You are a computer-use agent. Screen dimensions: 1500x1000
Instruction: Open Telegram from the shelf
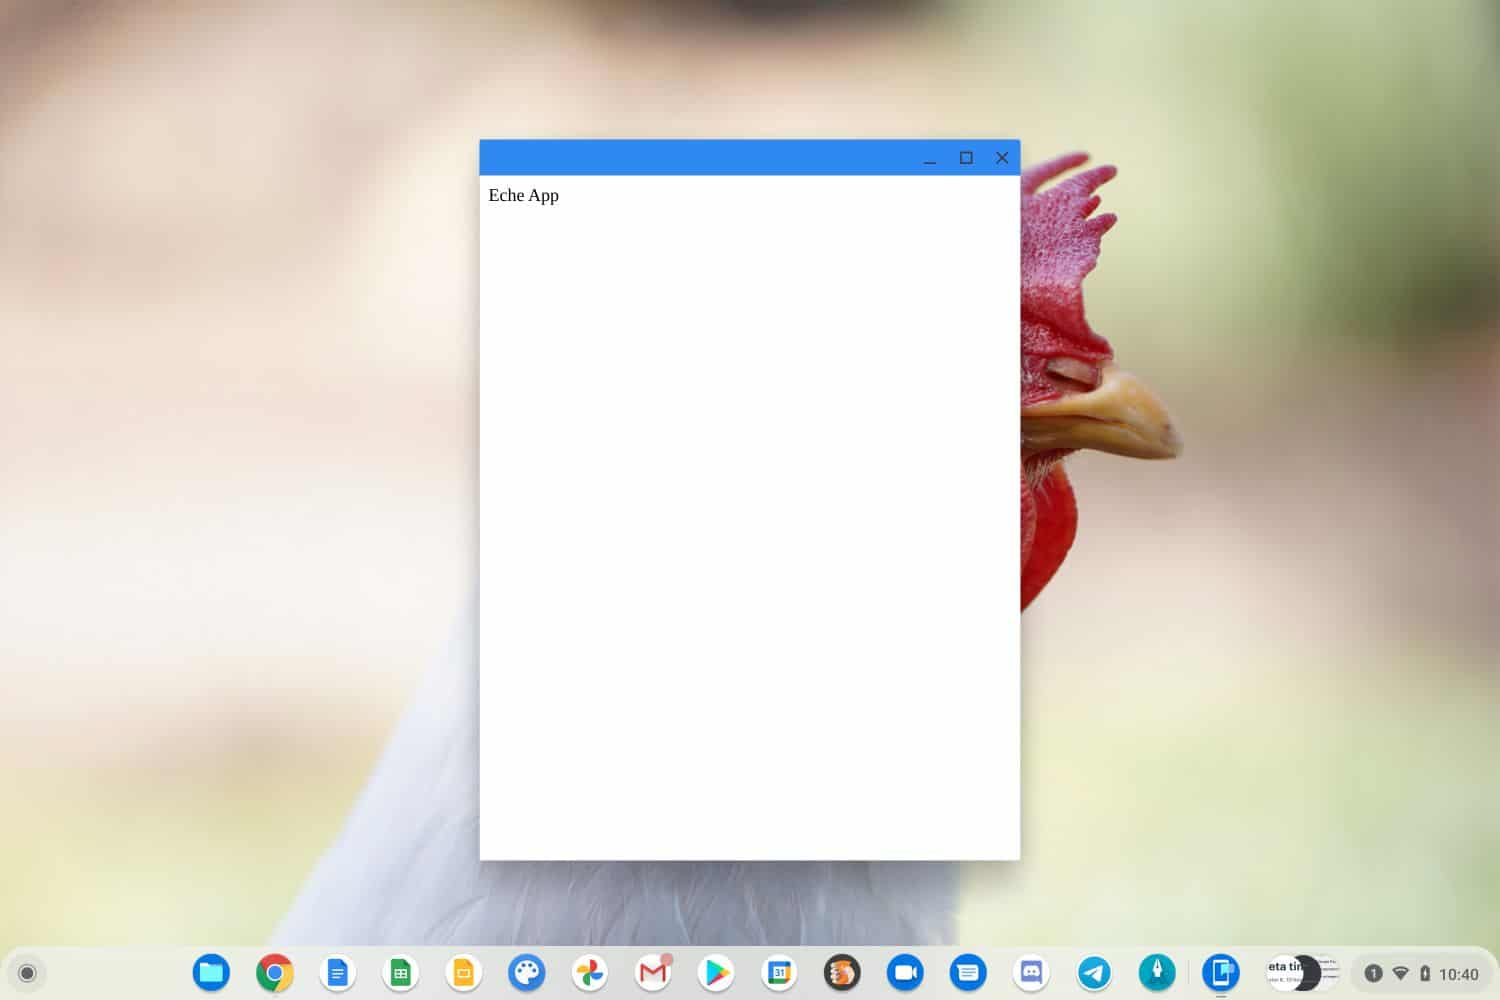coord(1094,972)
